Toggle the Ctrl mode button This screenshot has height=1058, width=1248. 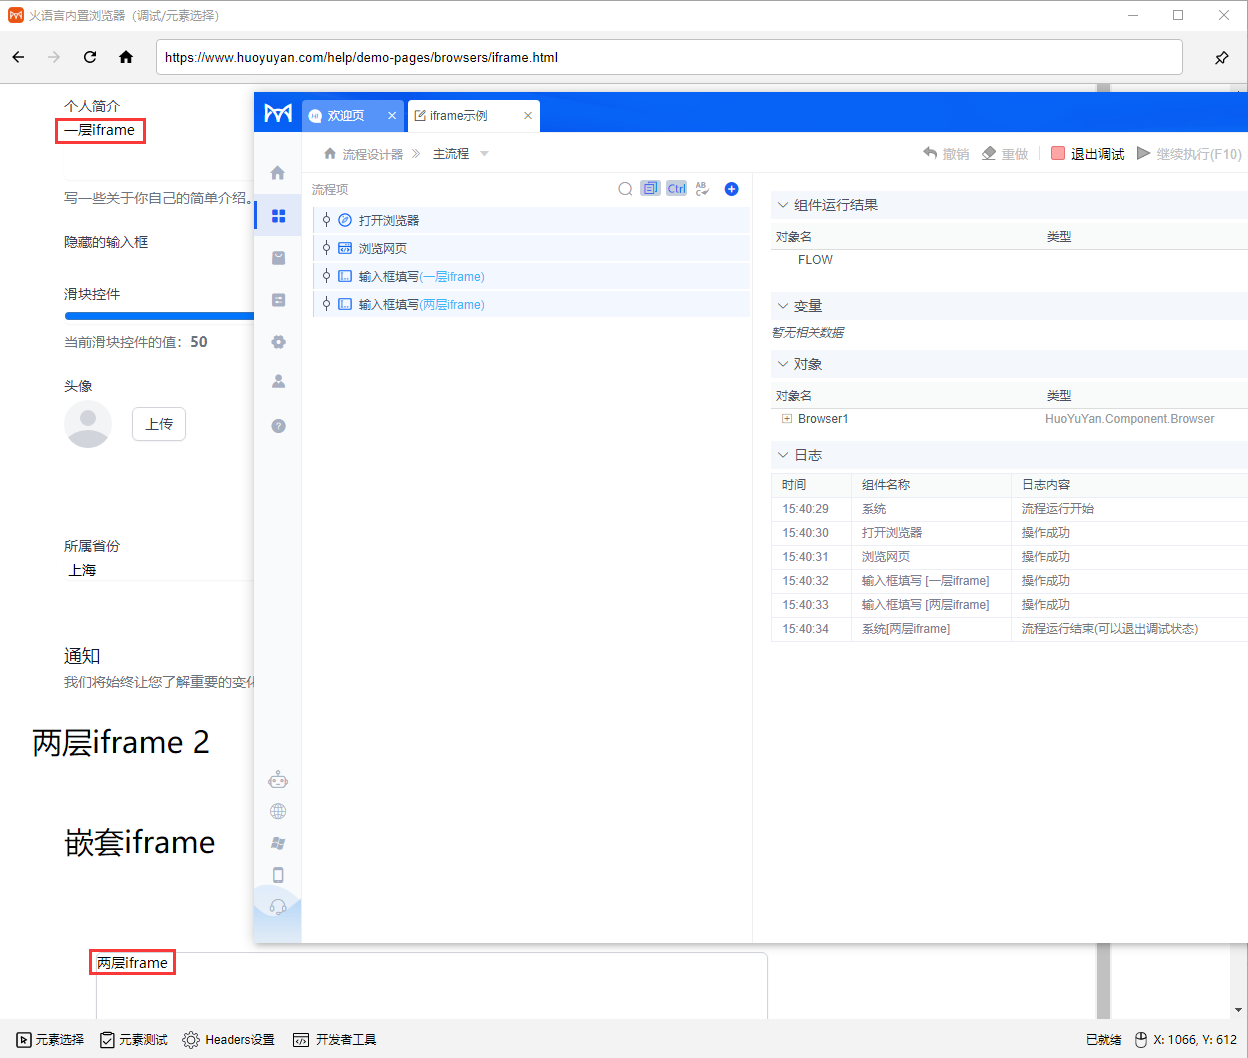click(677, 189)
